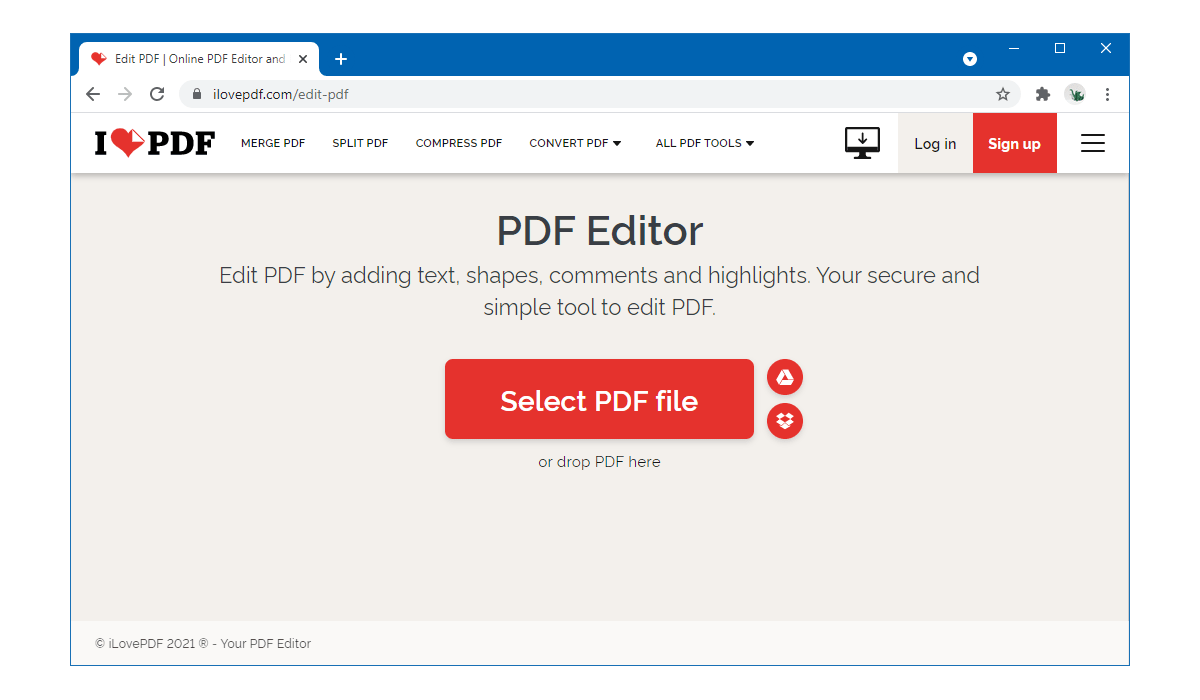
Task: Click the Sign up button
Action: click(x=1014, y=144)
